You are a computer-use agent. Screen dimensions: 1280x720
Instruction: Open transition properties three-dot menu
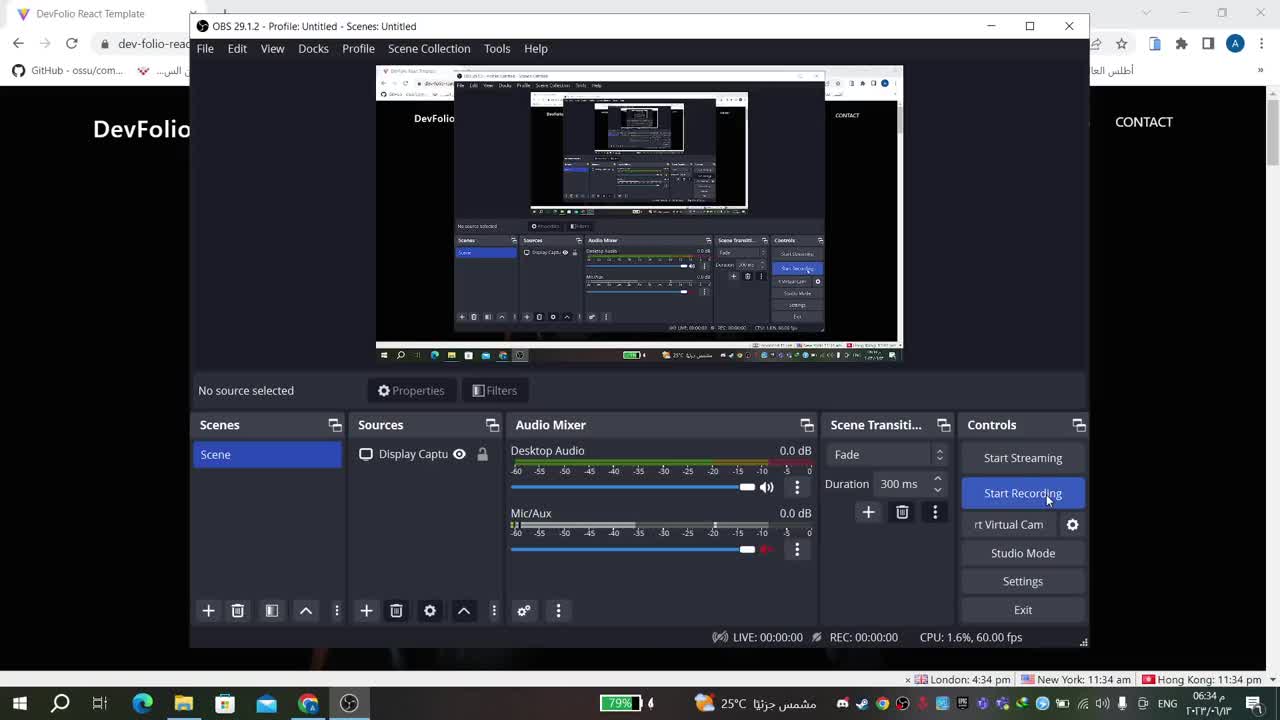(935, 512)
